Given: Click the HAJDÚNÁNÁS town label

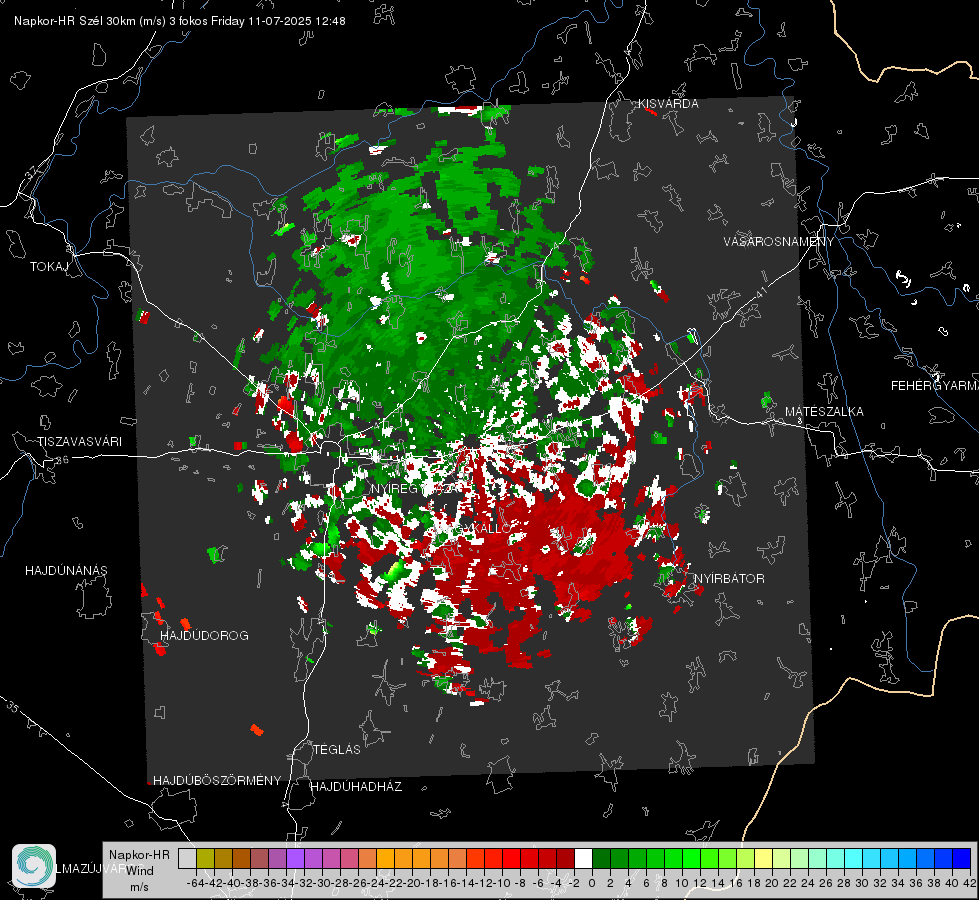Looking at the screenshot, I should pos(66,571).
